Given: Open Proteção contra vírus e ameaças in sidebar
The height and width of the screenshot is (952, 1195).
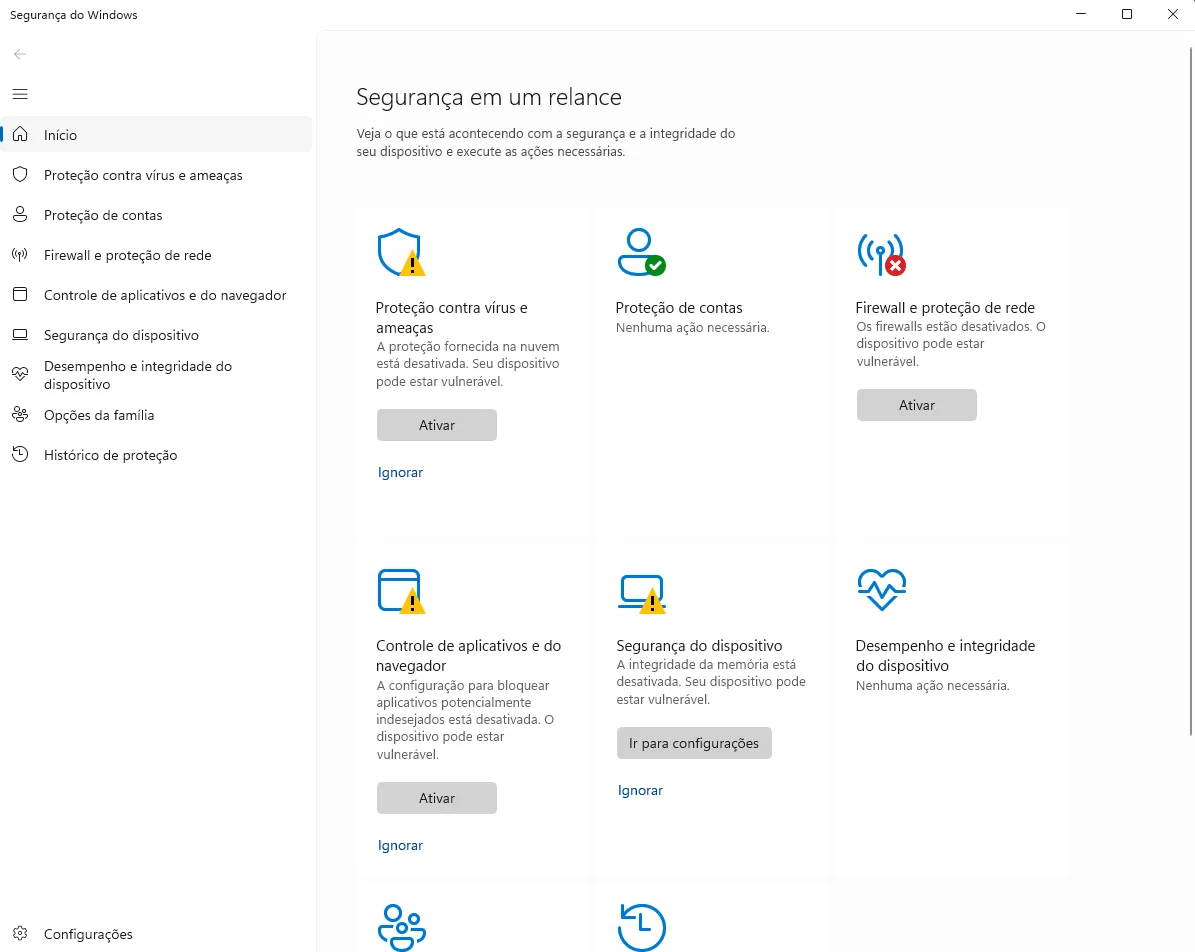Looking at the screenshot, I should (x=156, y=175).
